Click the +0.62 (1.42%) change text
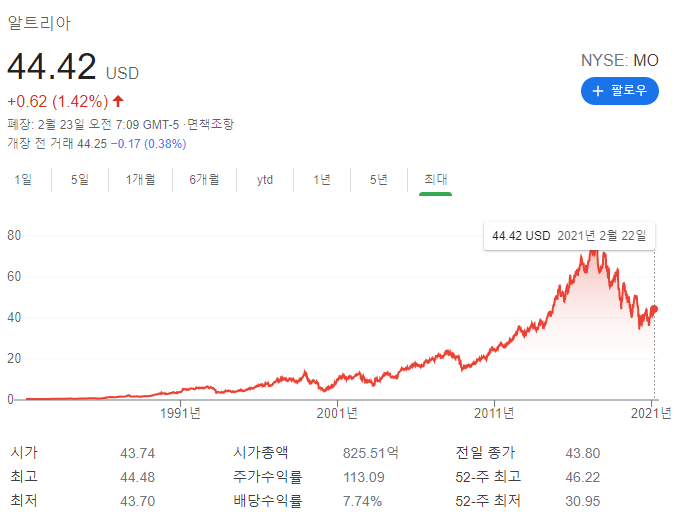The height and width of the screenshot is (524, 687). click(x=57, y=102)
